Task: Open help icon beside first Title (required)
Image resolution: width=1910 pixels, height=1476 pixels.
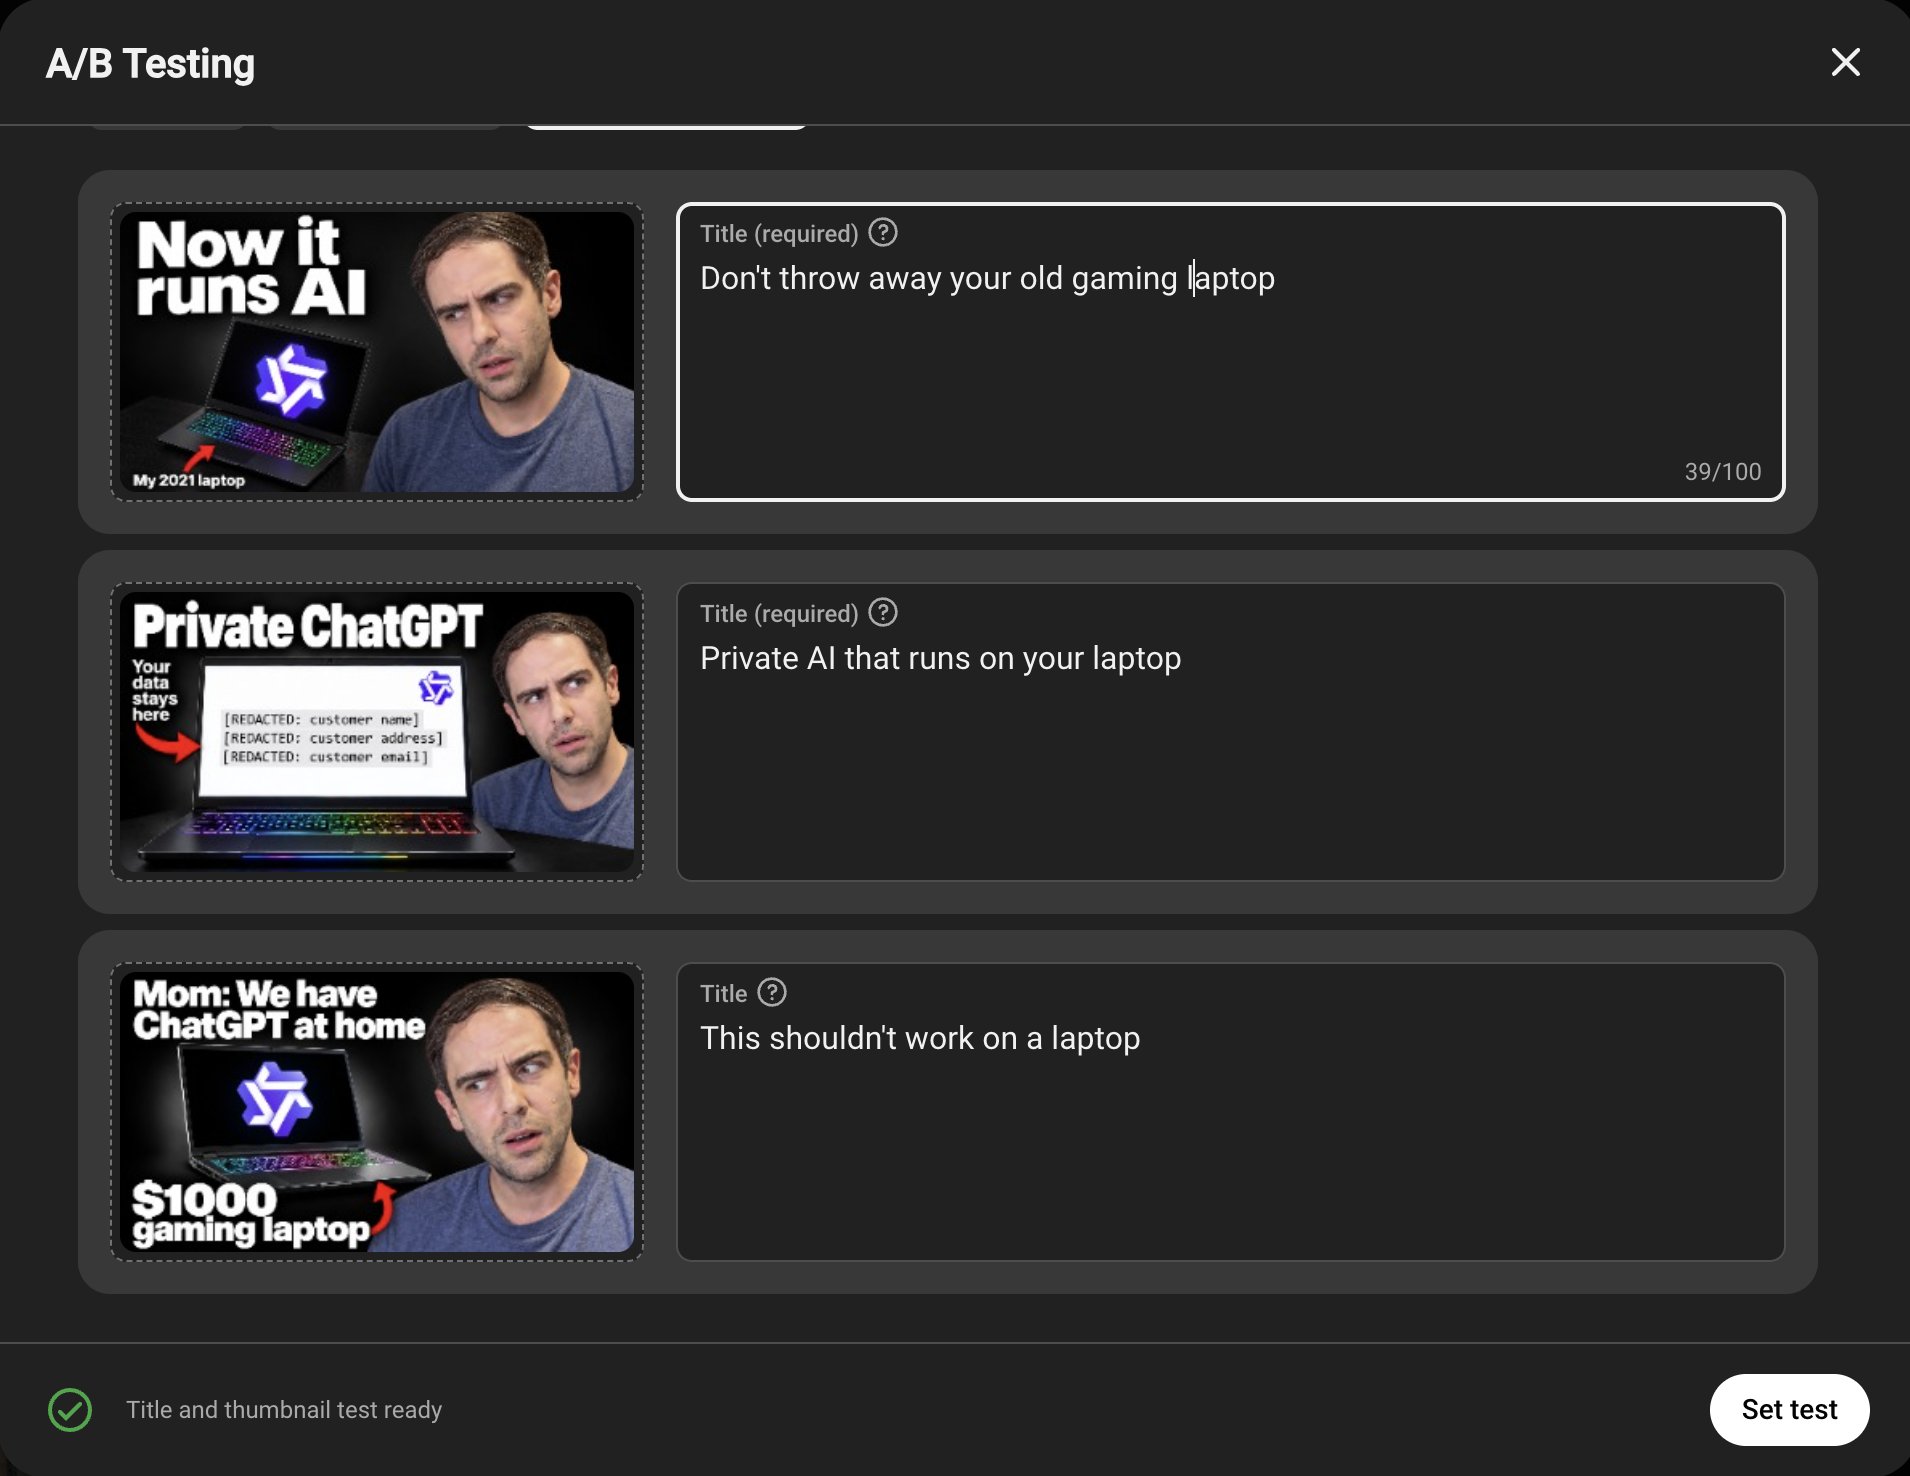Action: click(x=883, y=232)
